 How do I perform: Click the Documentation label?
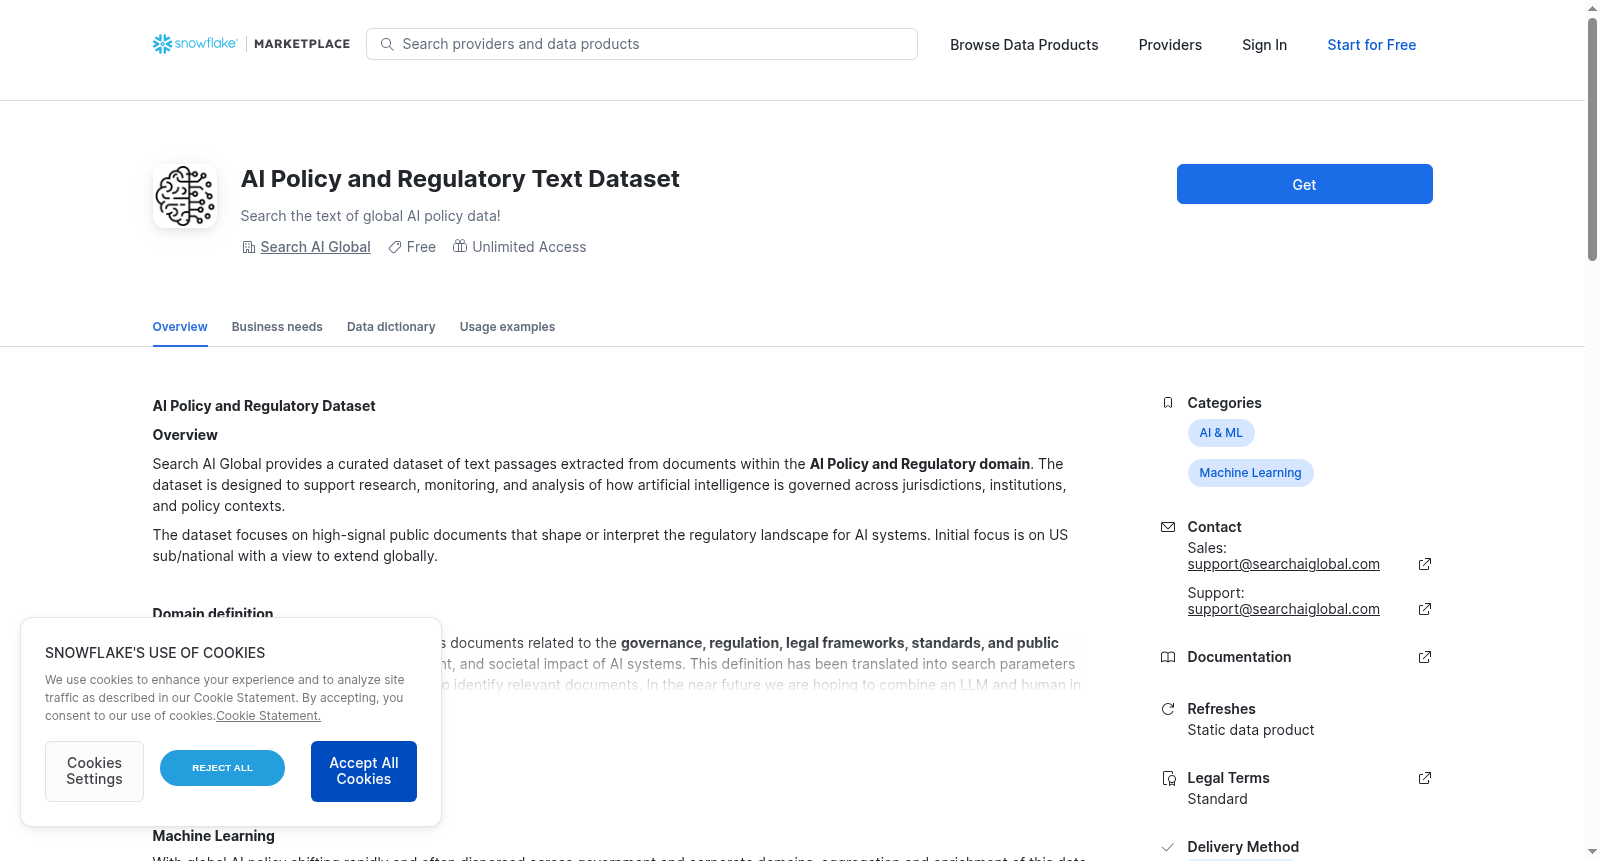[1239, 657]
